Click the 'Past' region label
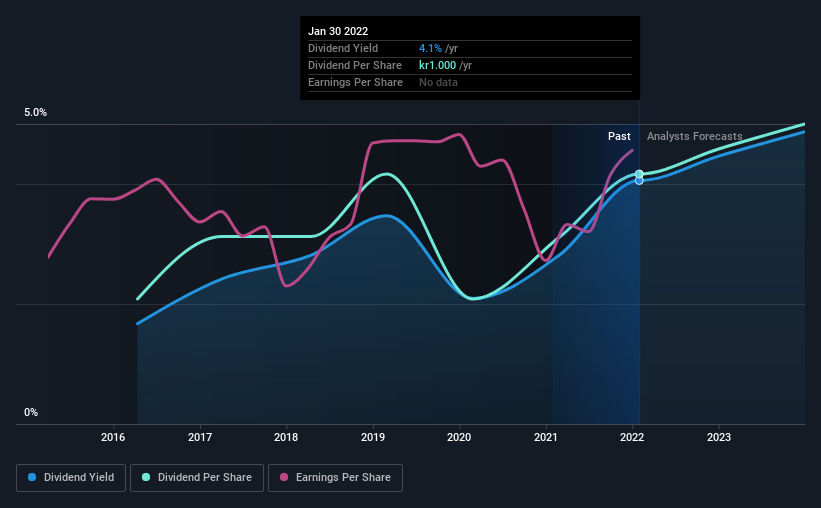Screen dimensions: 821x508 pyautogui.click(x=619, y=136)
